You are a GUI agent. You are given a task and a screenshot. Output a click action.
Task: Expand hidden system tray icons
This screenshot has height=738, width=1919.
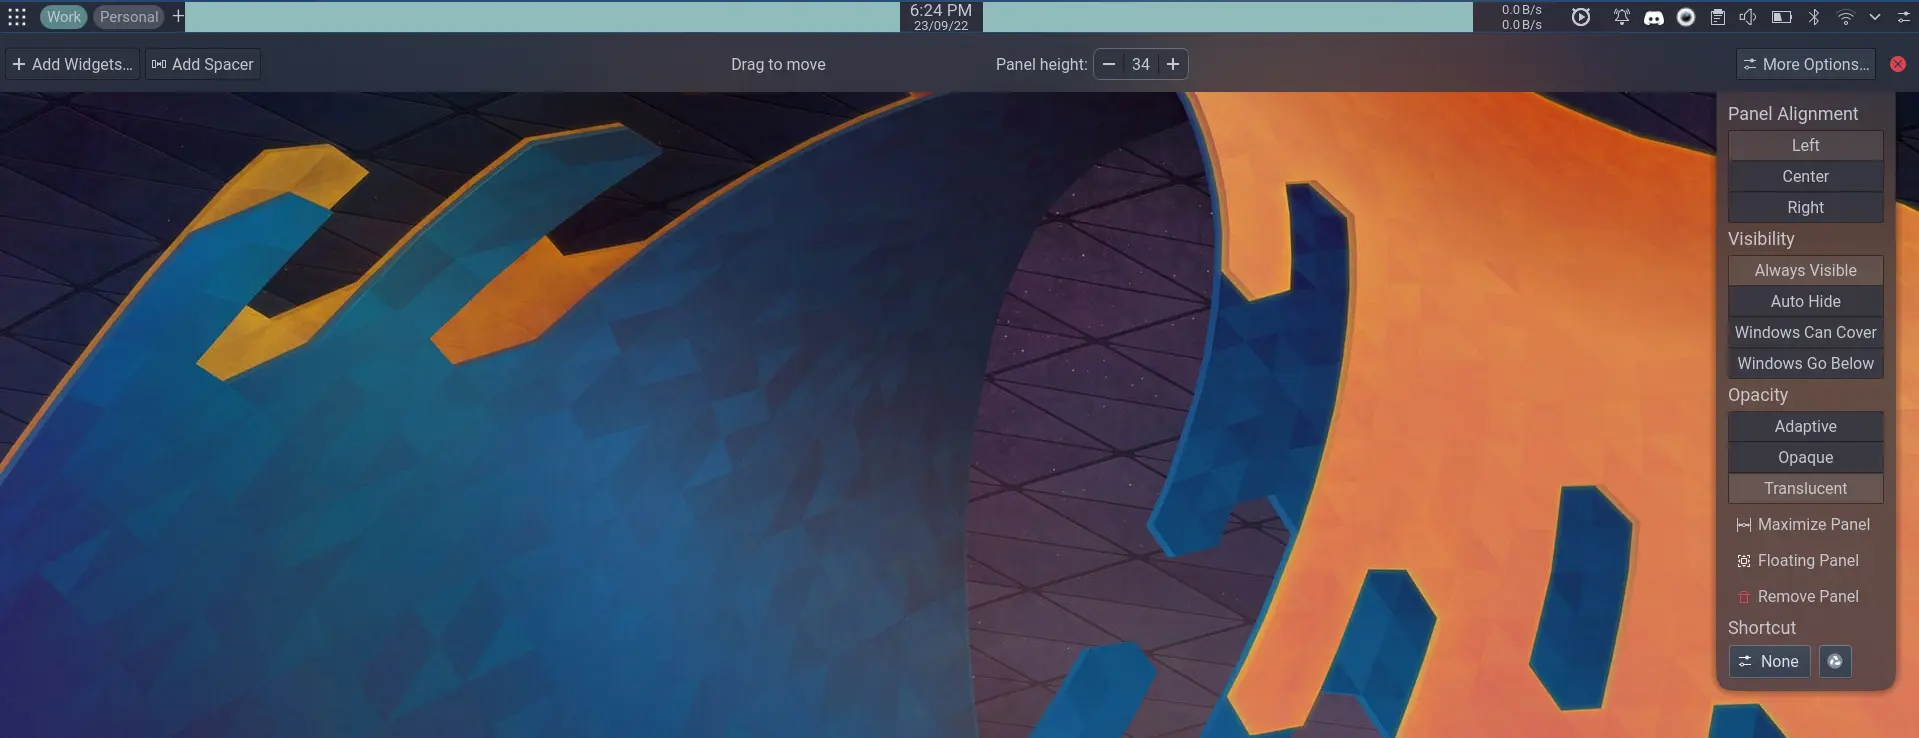click(1875, 17)
